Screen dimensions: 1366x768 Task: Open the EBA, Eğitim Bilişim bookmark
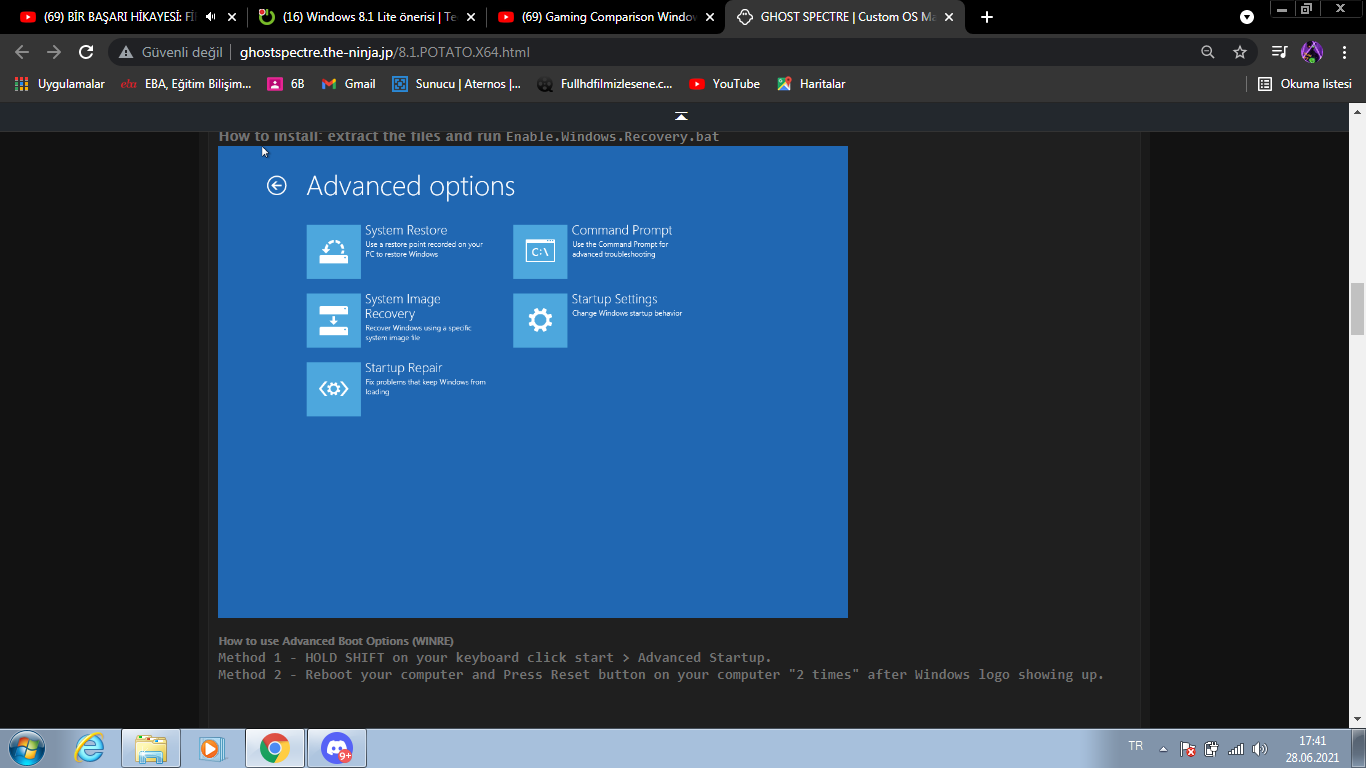(186, 84)
